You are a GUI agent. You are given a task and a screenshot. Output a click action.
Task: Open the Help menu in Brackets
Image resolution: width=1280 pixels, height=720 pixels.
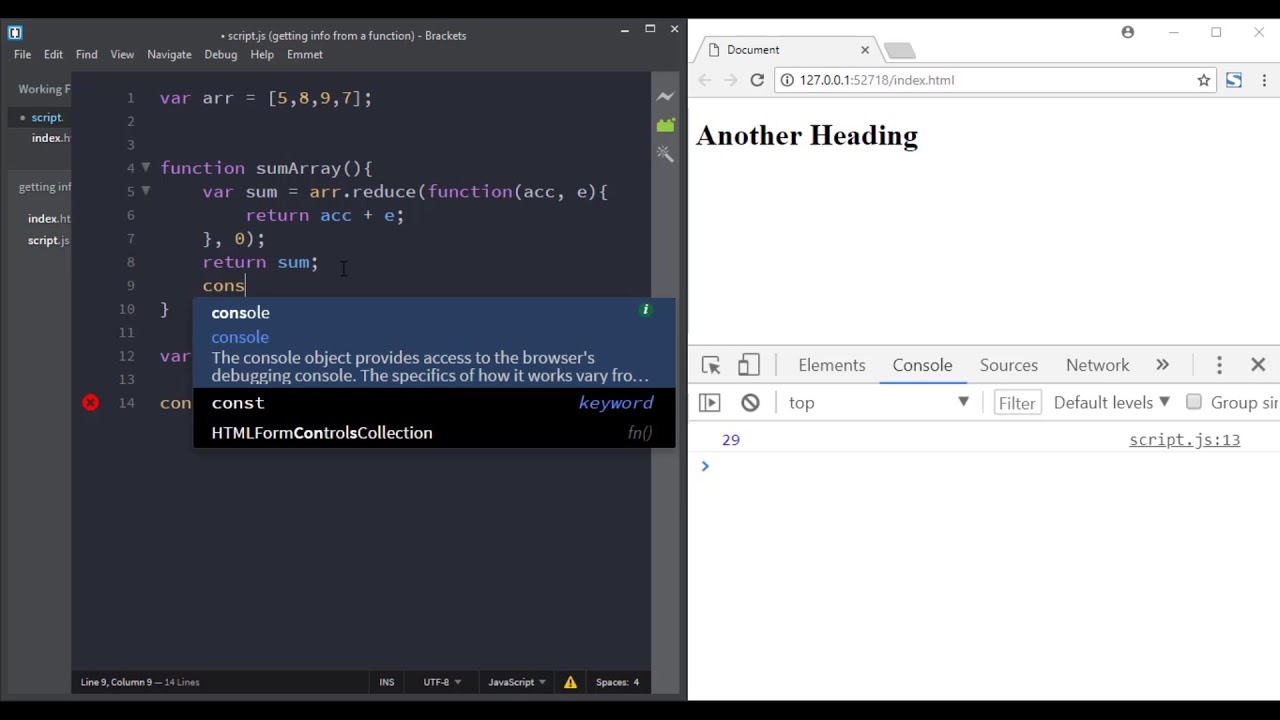click(x=262, y=54)
